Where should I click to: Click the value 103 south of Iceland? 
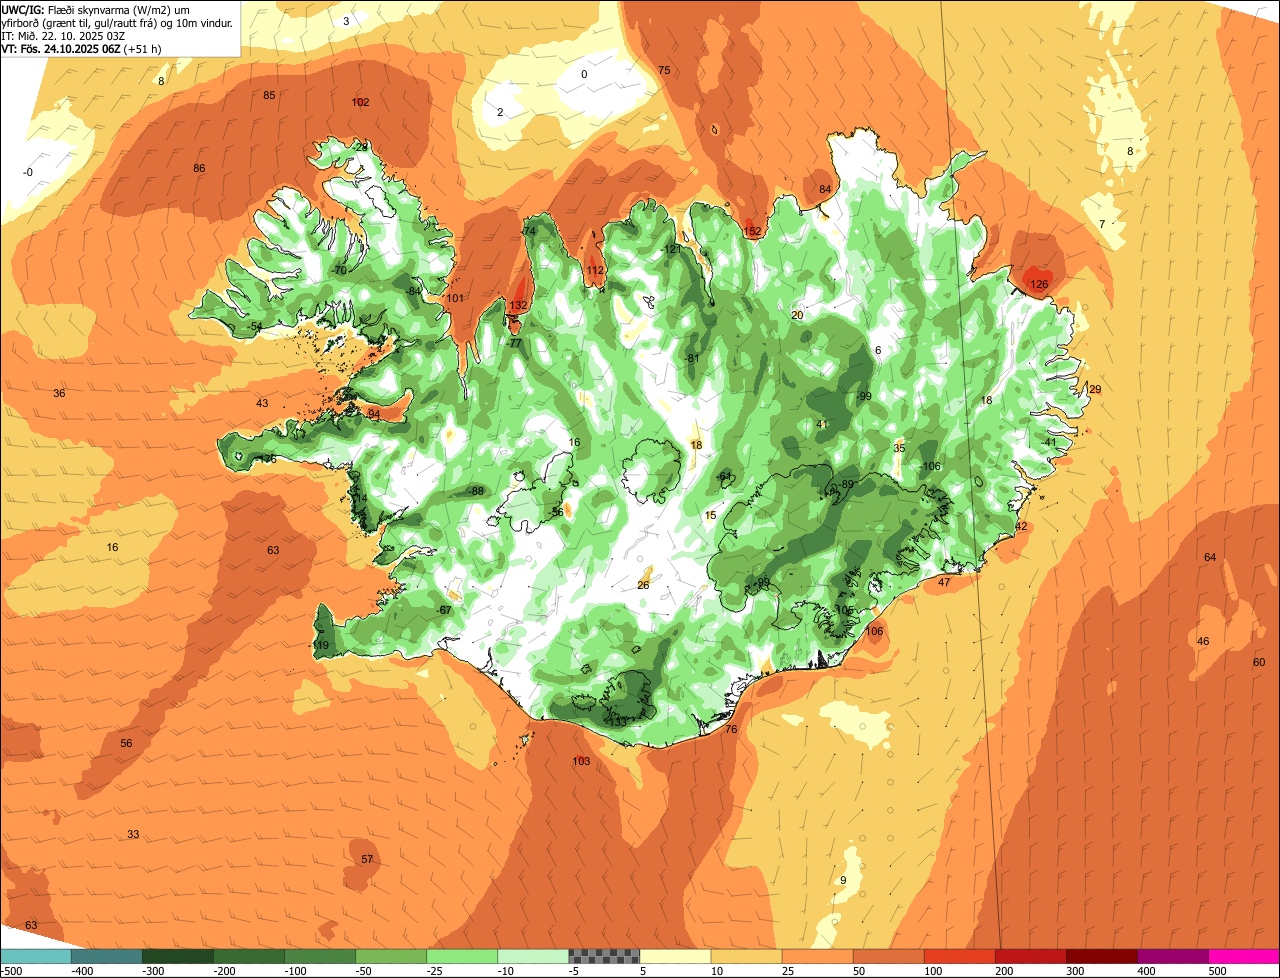coord(581,762)
